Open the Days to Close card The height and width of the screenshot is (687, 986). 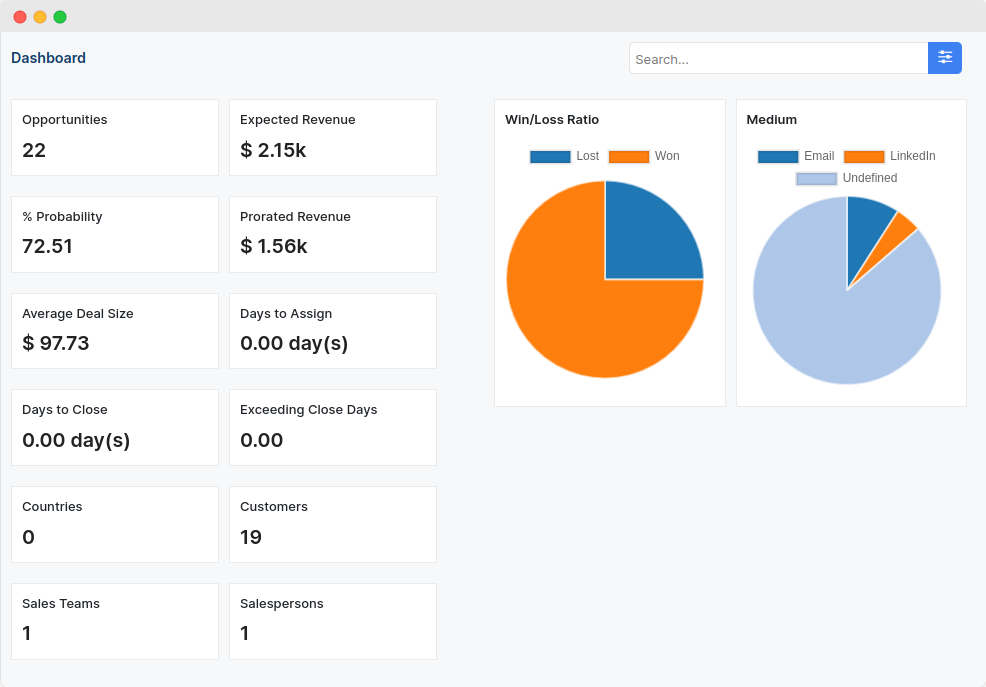click(x=115, y=427)
